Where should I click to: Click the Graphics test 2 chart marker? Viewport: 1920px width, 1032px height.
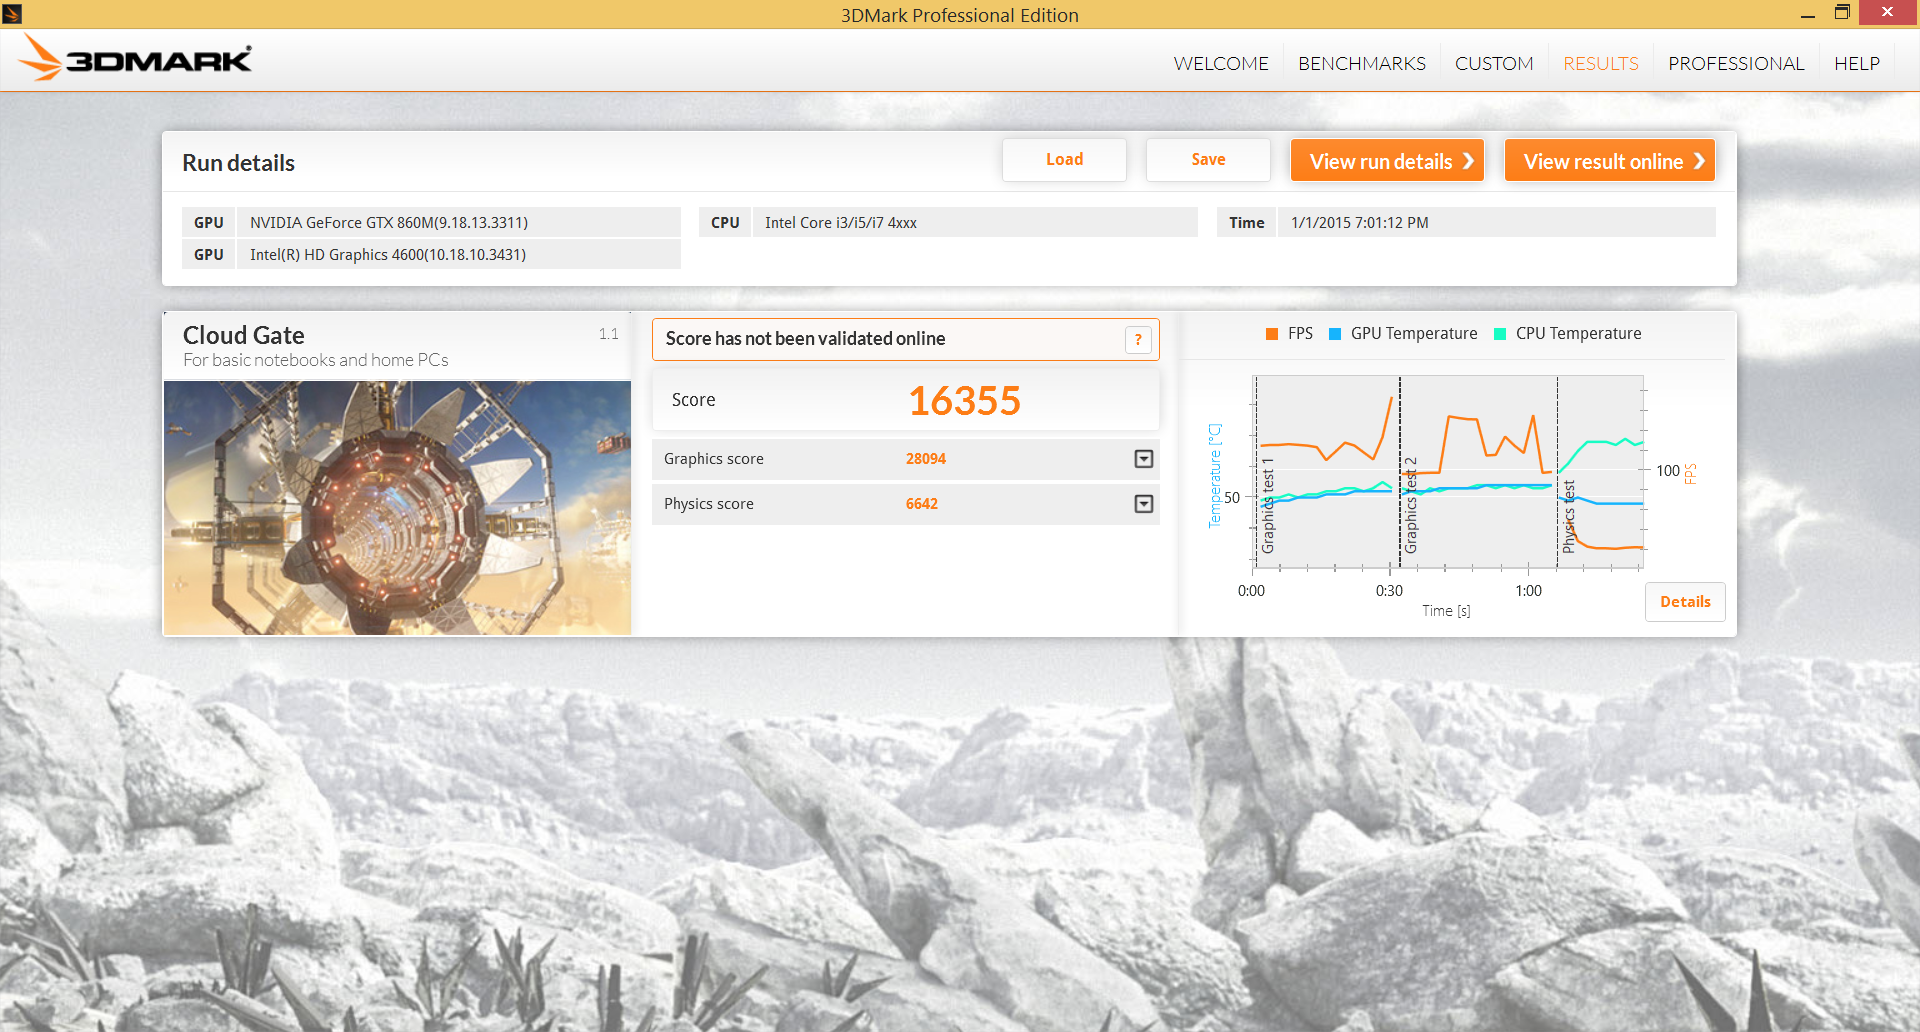[1411, 505]
